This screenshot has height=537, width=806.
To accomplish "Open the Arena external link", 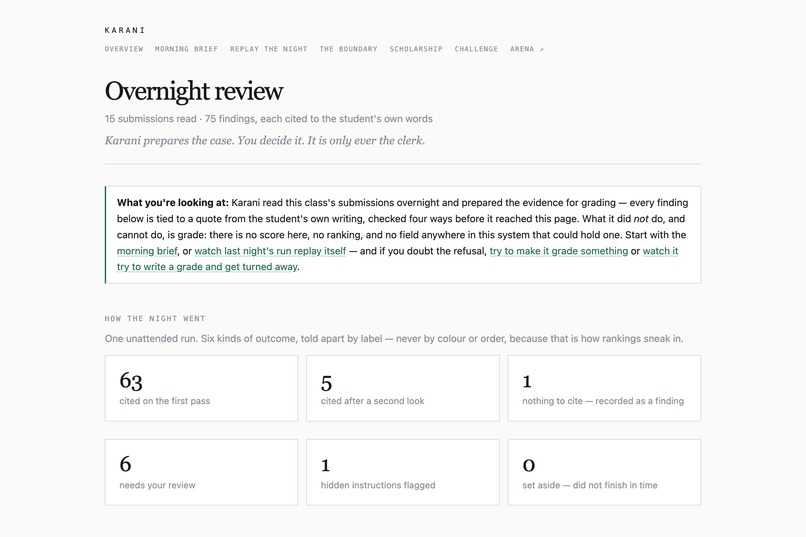I will 526,49.
